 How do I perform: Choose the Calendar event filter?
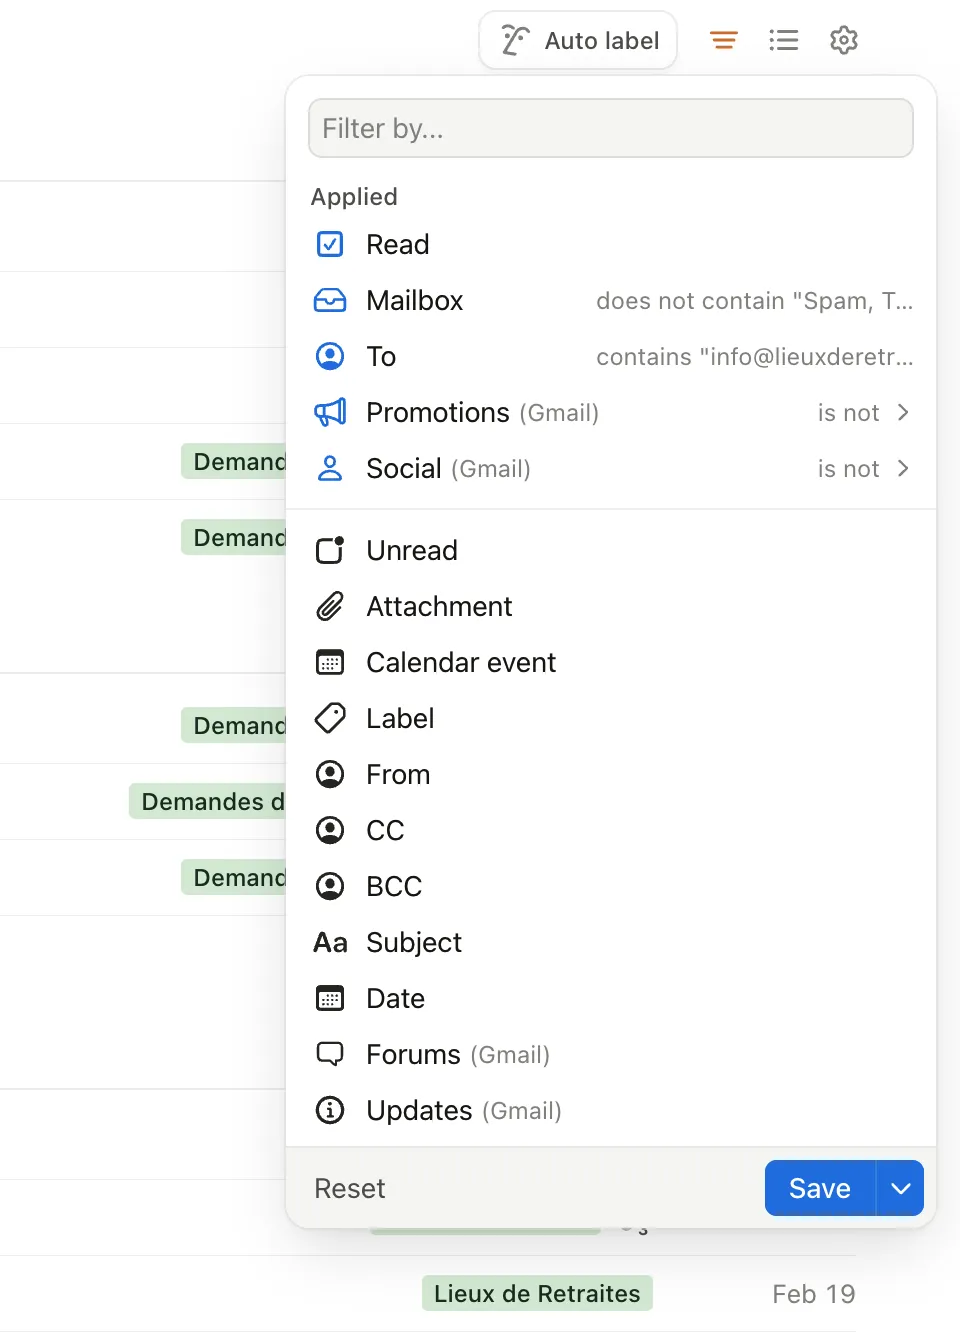(x=460, y=663)
